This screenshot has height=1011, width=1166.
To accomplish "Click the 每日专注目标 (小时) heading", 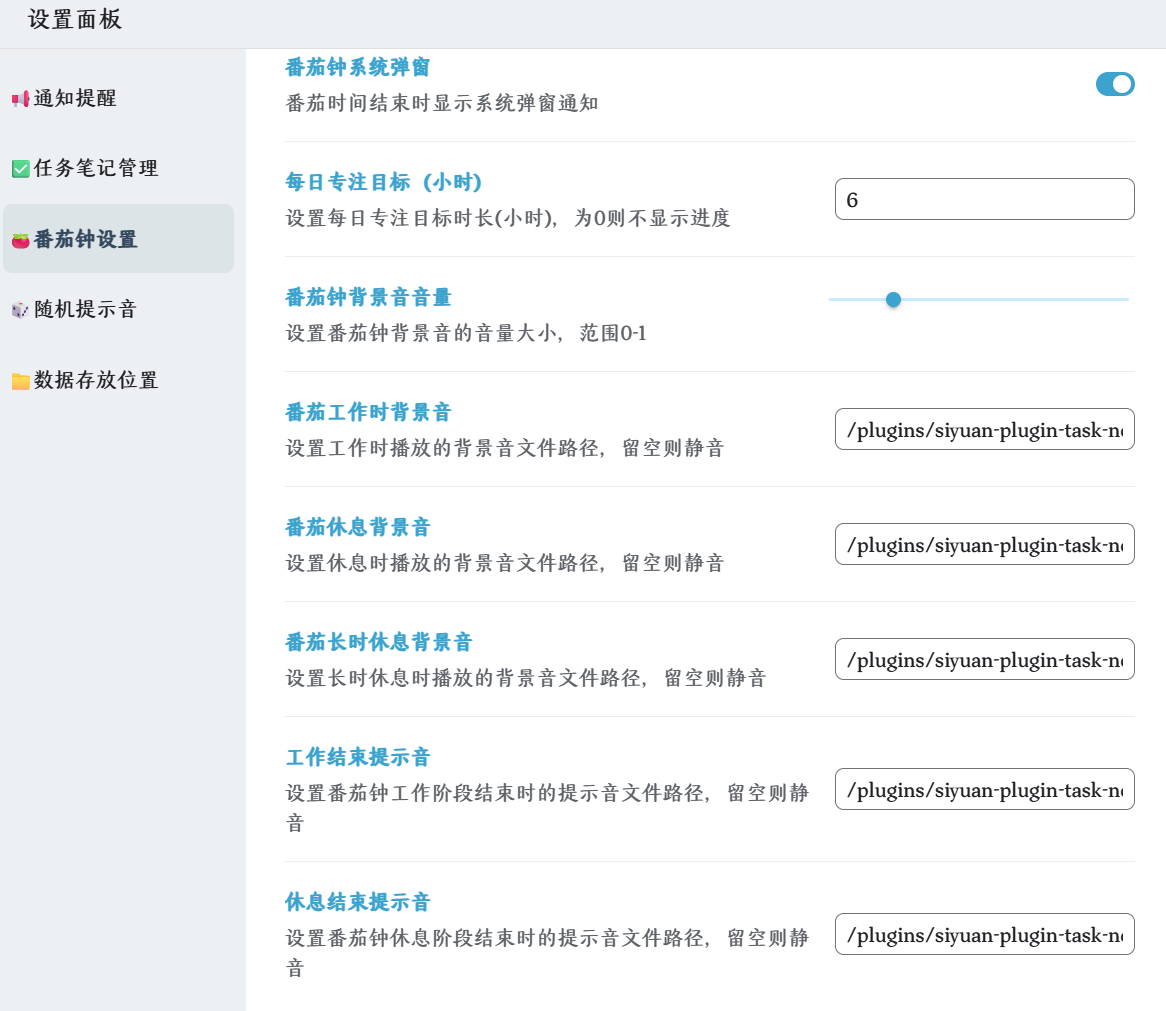I will (x=384, y=182).
